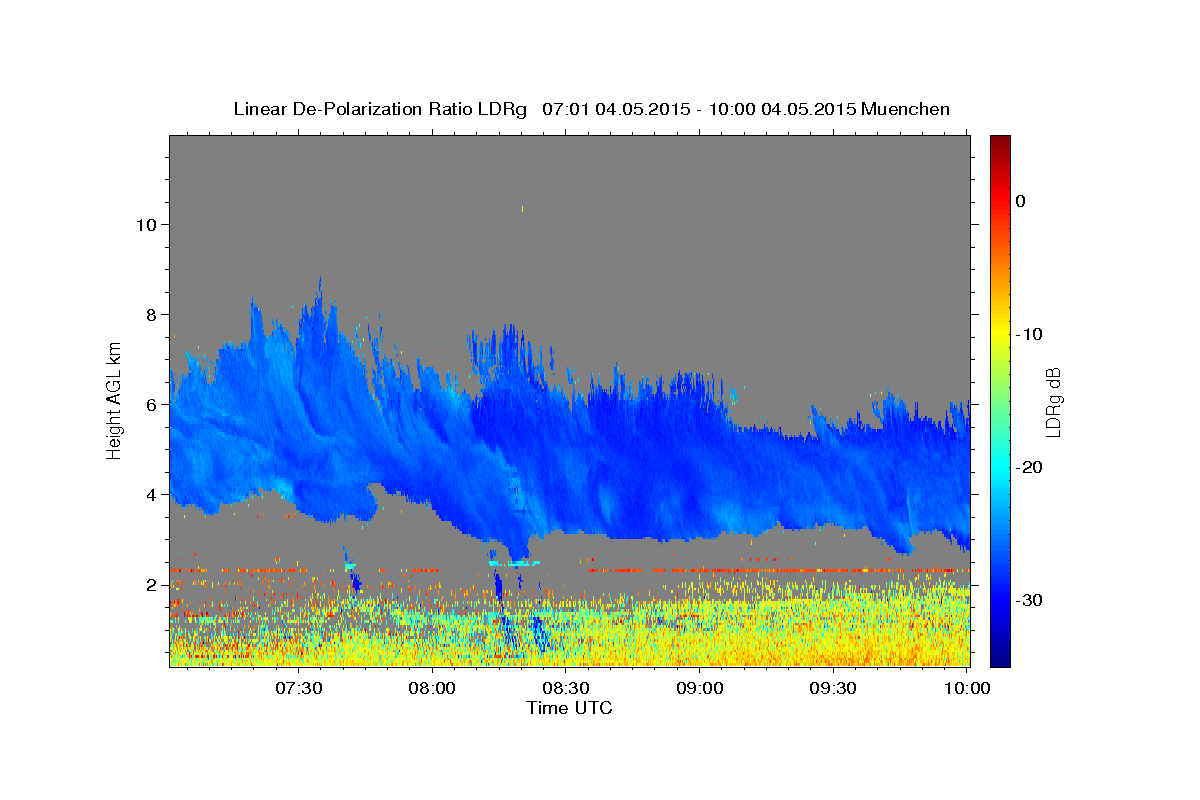Click the 'LDRg dB' colorbar label
Image resolution: width=1200 pixels, height=800 pixels.
1053,401
